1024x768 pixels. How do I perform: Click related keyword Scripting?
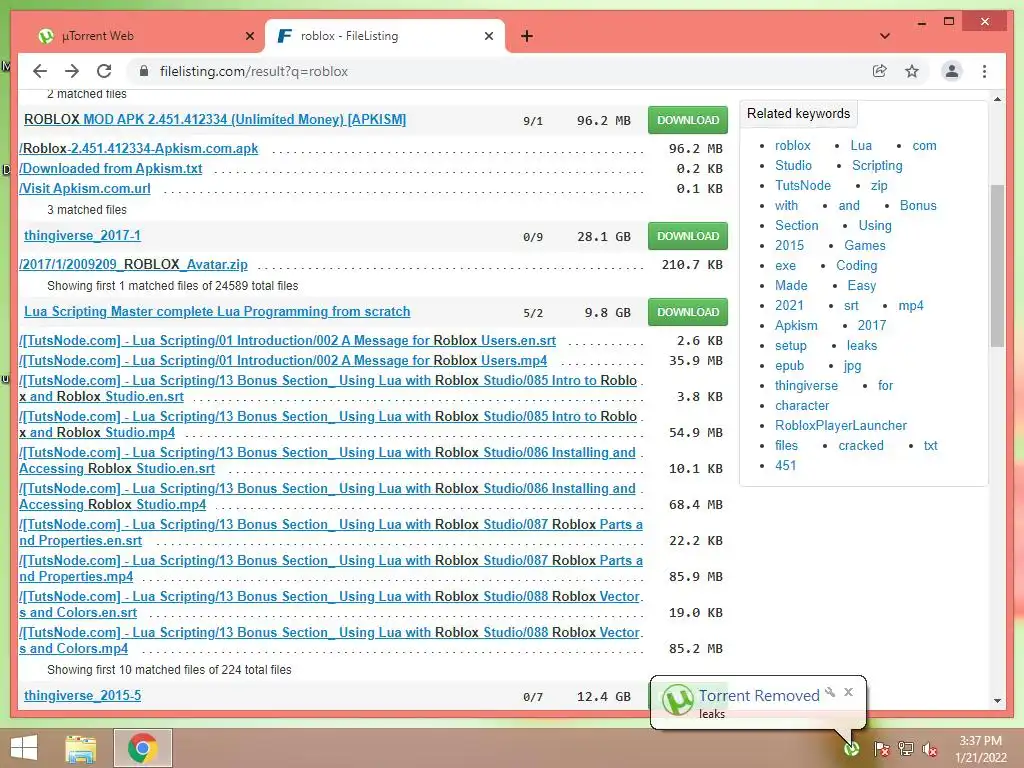pyautogui.click(x=877, y=166)
